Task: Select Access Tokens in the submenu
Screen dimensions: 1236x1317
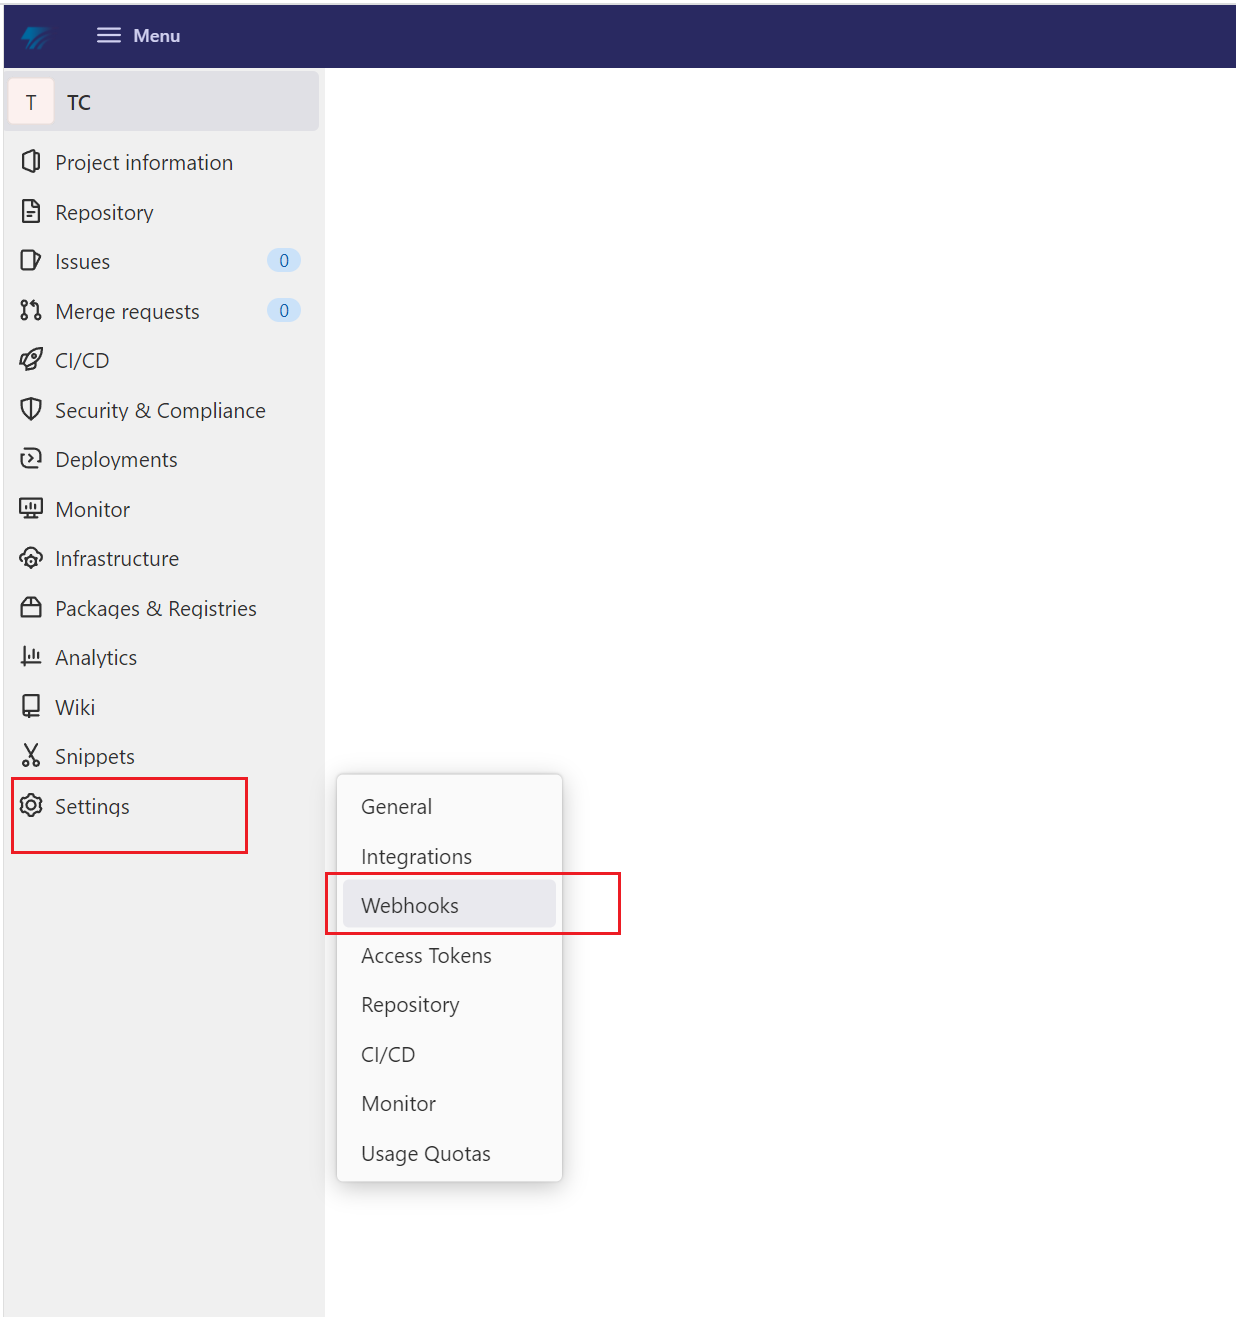Action: tap(426, 955)
